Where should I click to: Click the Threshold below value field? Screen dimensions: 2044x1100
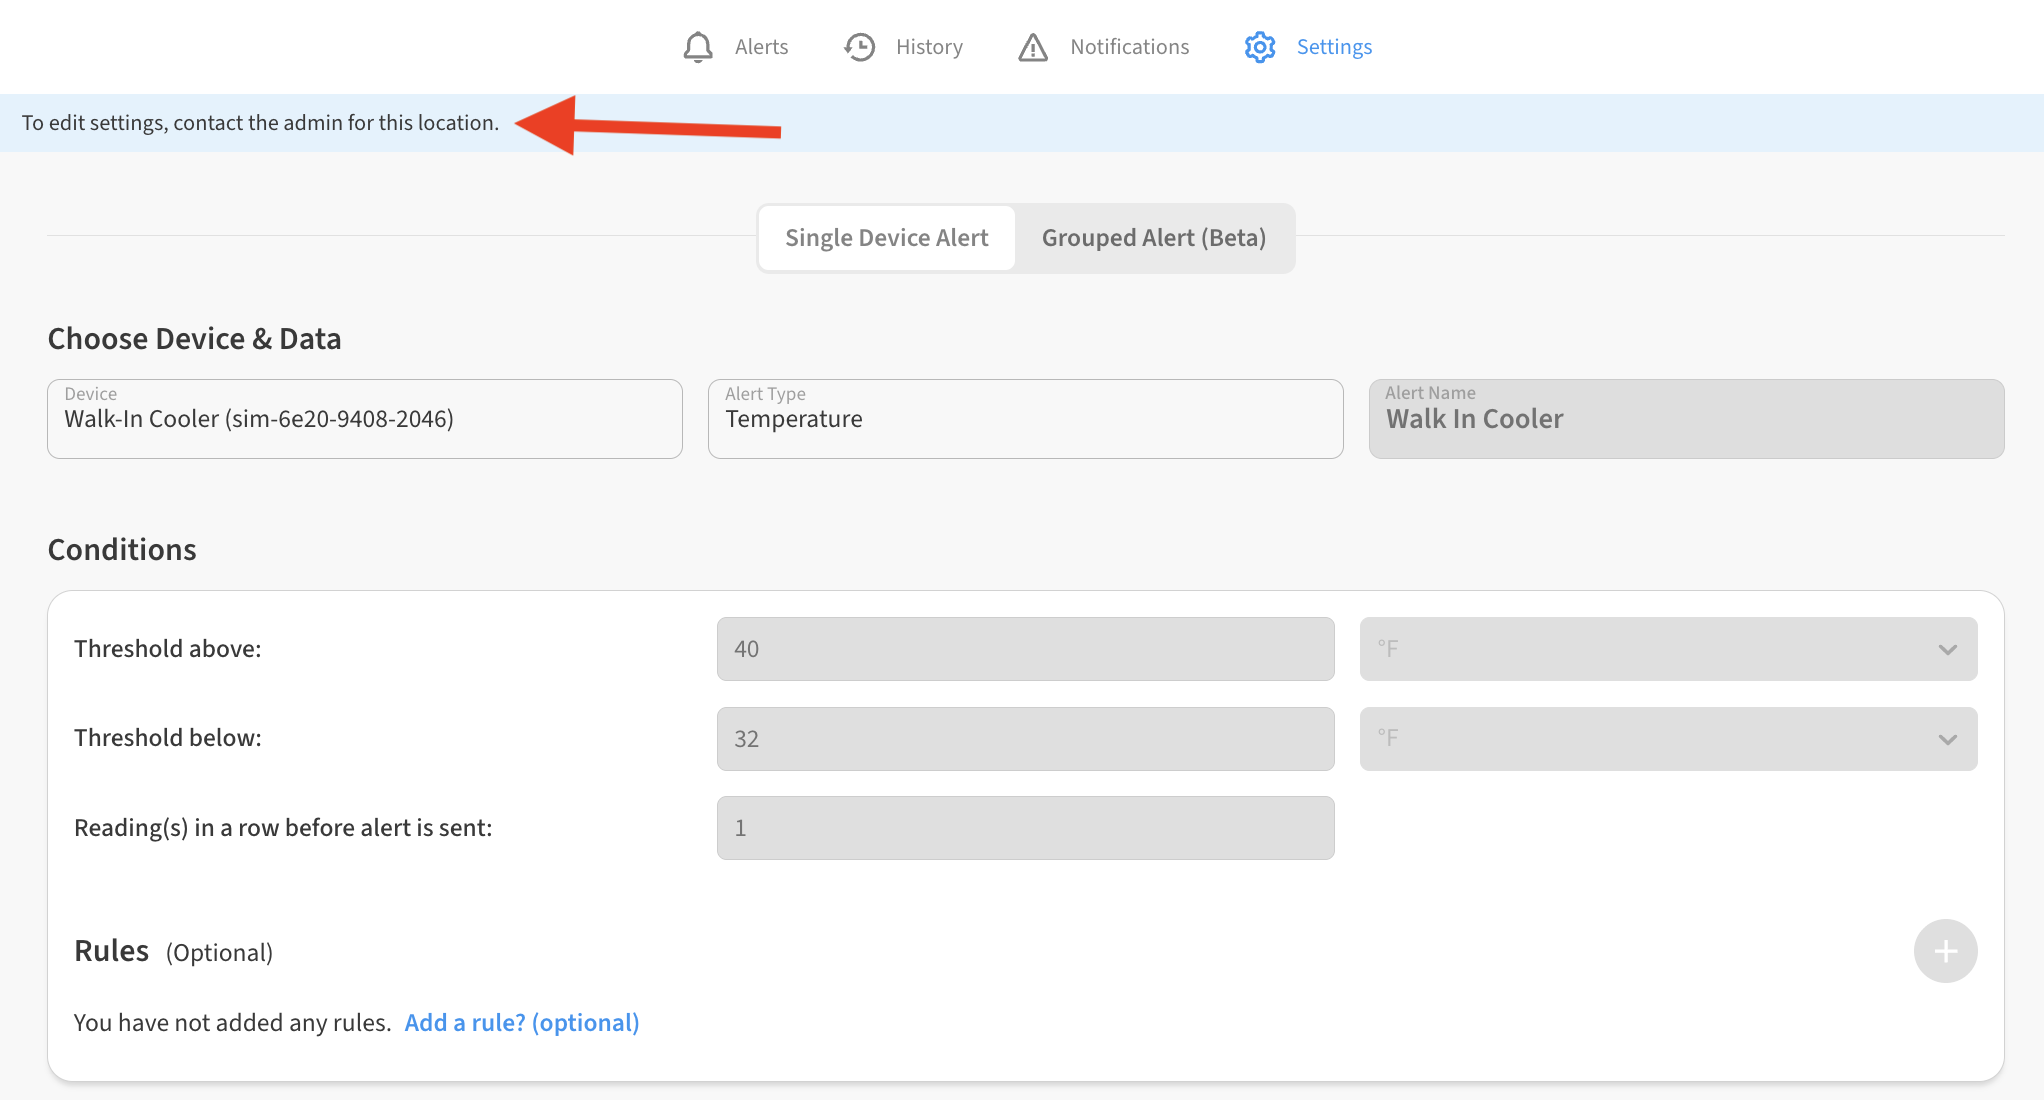(x=1025, y=739)
